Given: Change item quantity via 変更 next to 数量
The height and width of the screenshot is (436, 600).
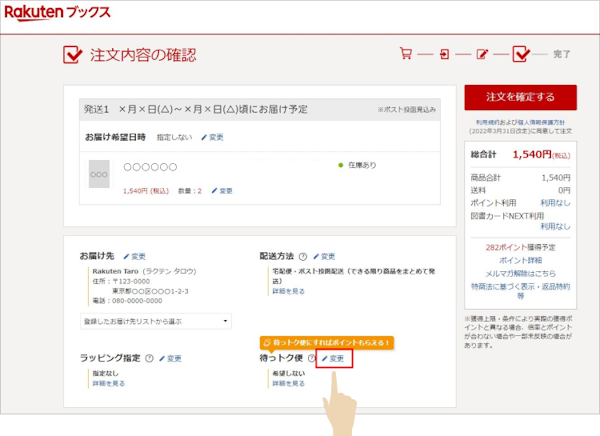Looking at the screenshot, I should coord(222,191).
